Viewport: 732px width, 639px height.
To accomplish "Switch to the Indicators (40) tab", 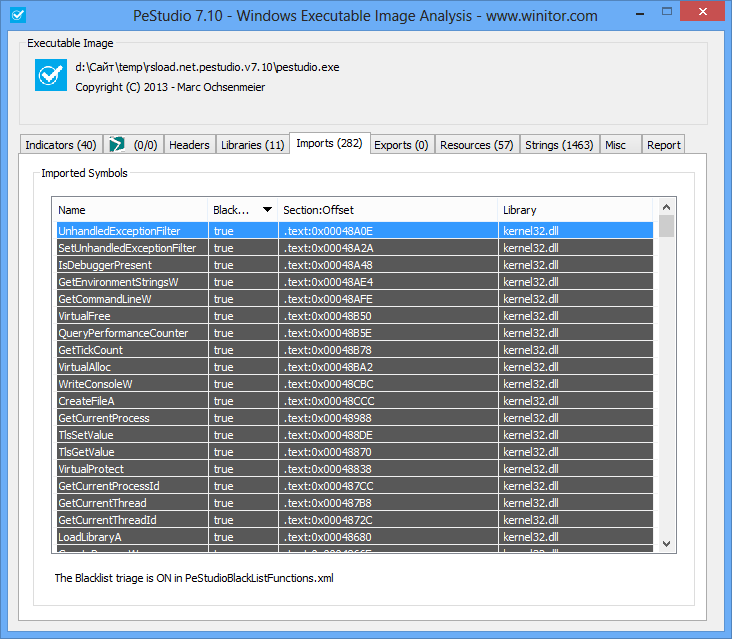I will (61, 145).
